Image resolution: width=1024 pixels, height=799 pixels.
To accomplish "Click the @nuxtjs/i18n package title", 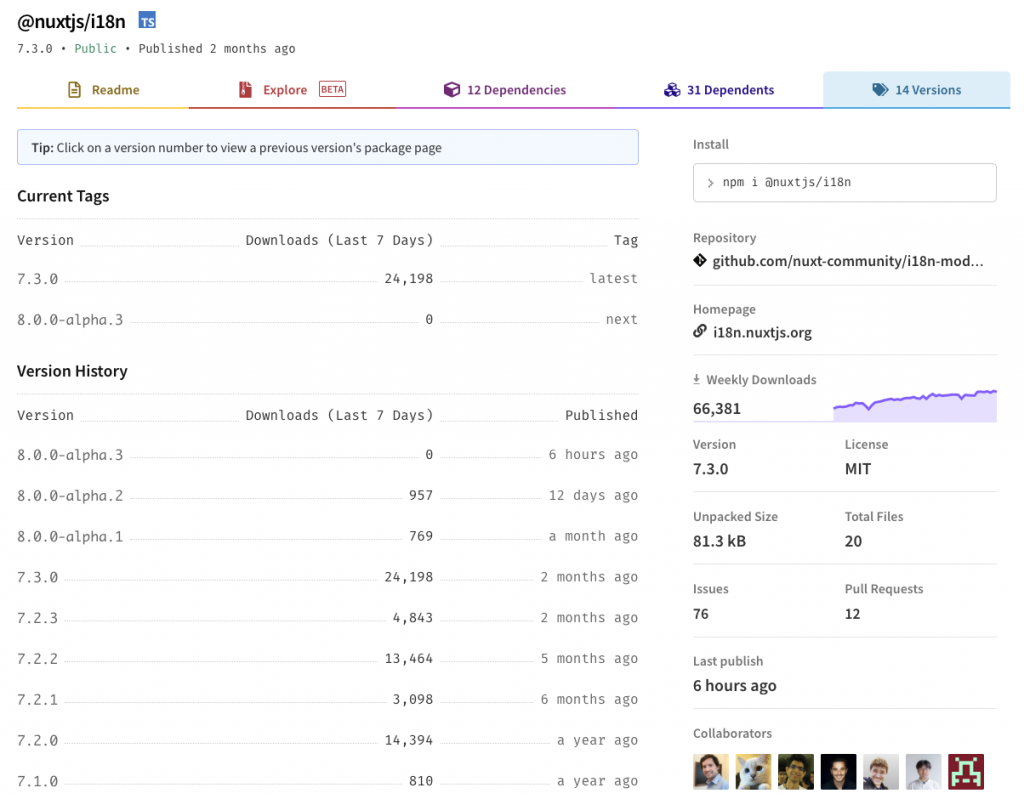I will click(x=71, y=22).
